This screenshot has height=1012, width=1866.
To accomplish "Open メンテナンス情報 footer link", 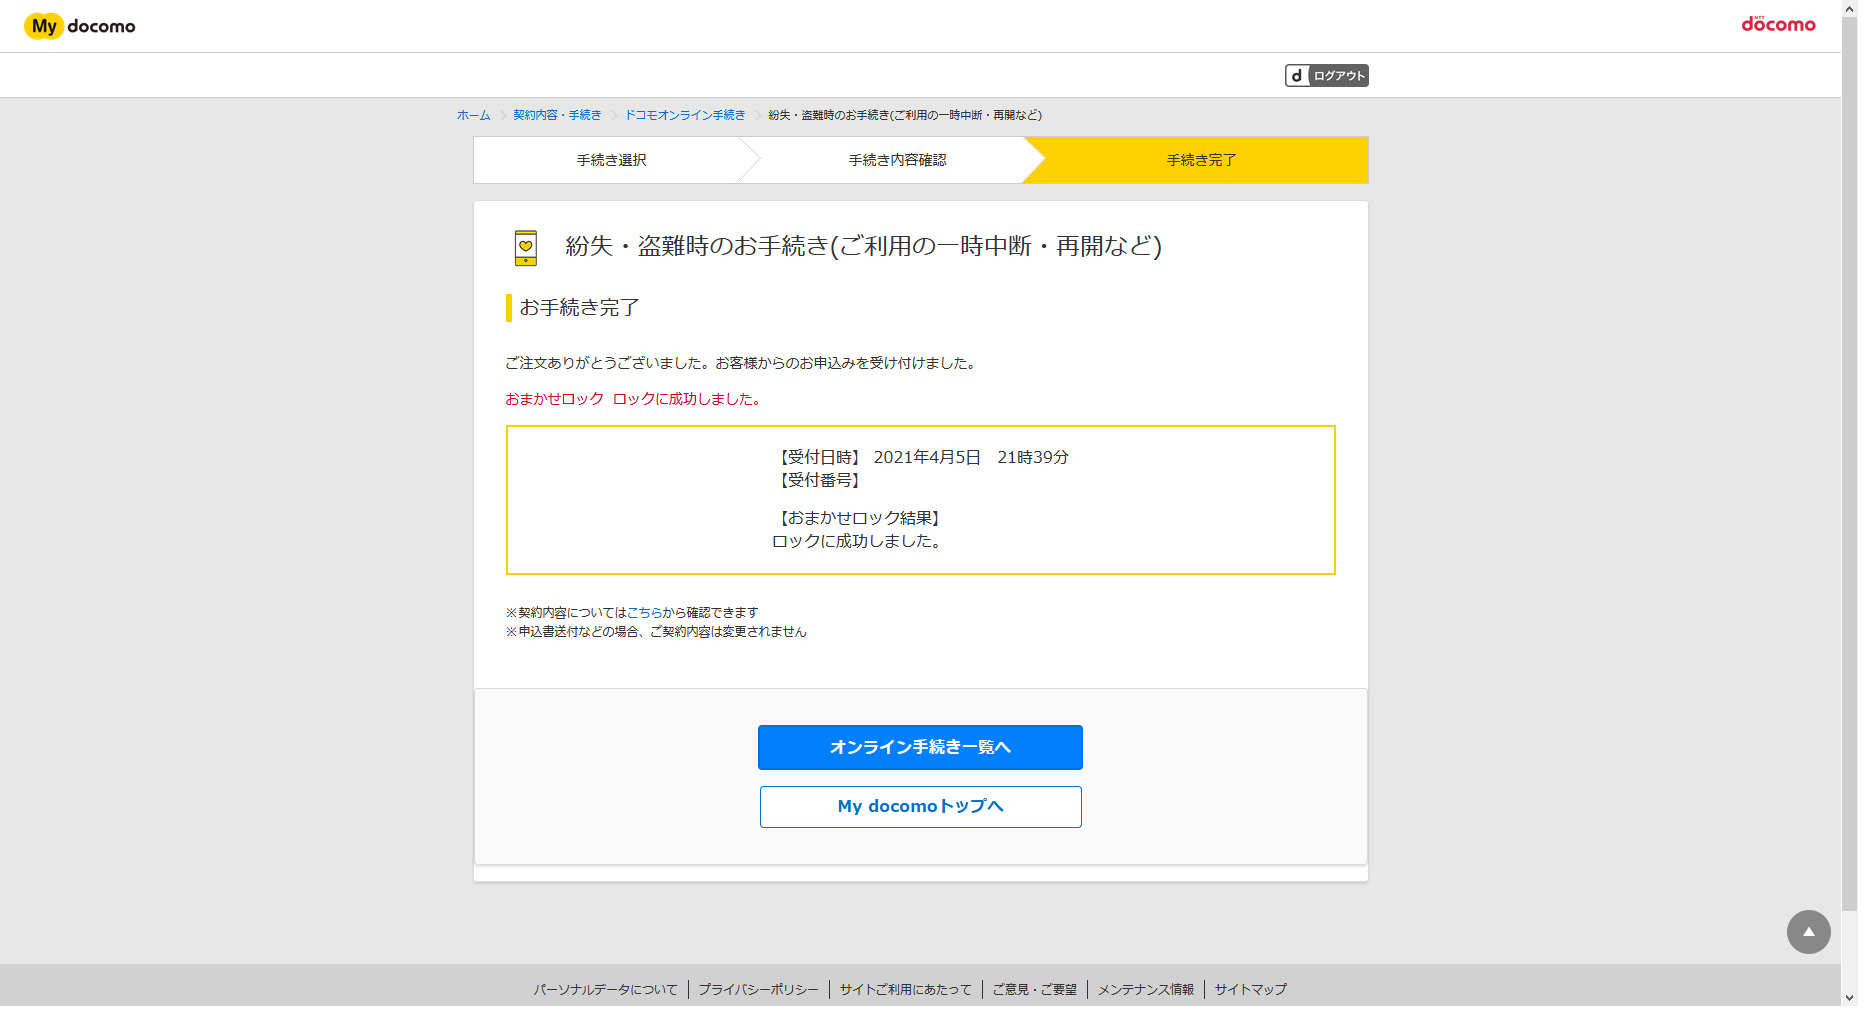I will click(1146, 990).
